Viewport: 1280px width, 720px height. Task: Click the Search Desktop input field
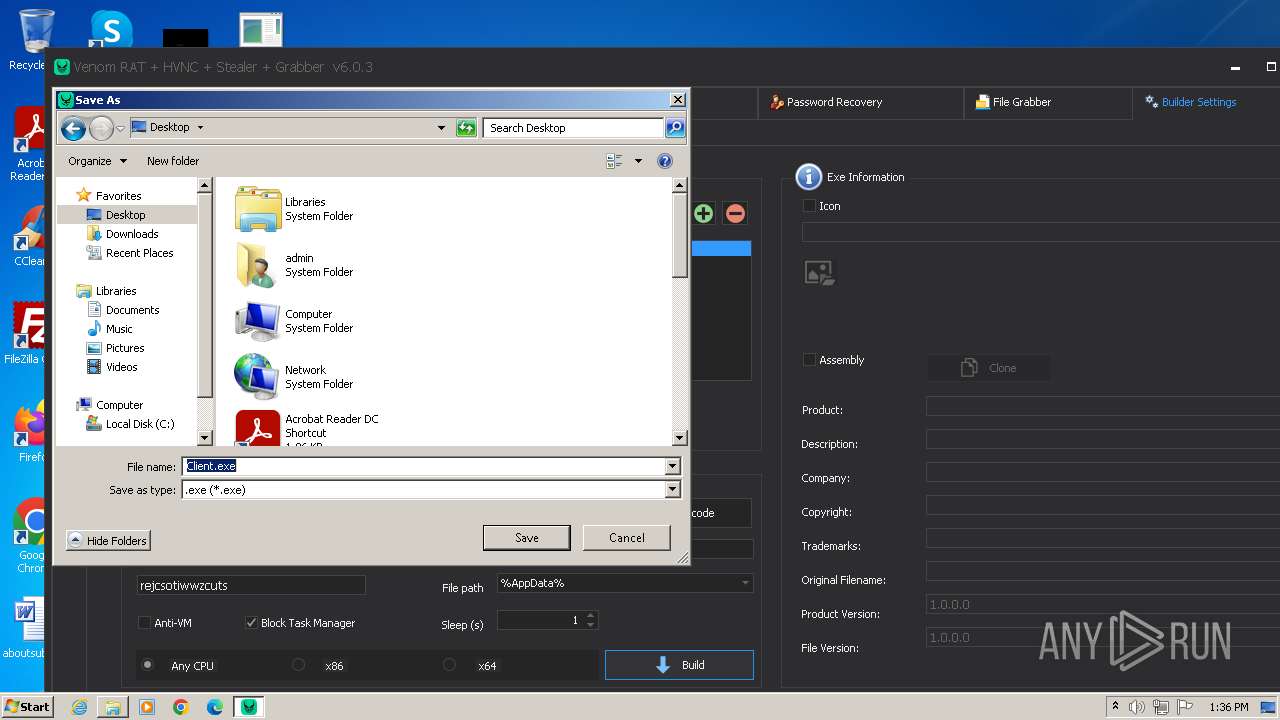coord(574,128)
